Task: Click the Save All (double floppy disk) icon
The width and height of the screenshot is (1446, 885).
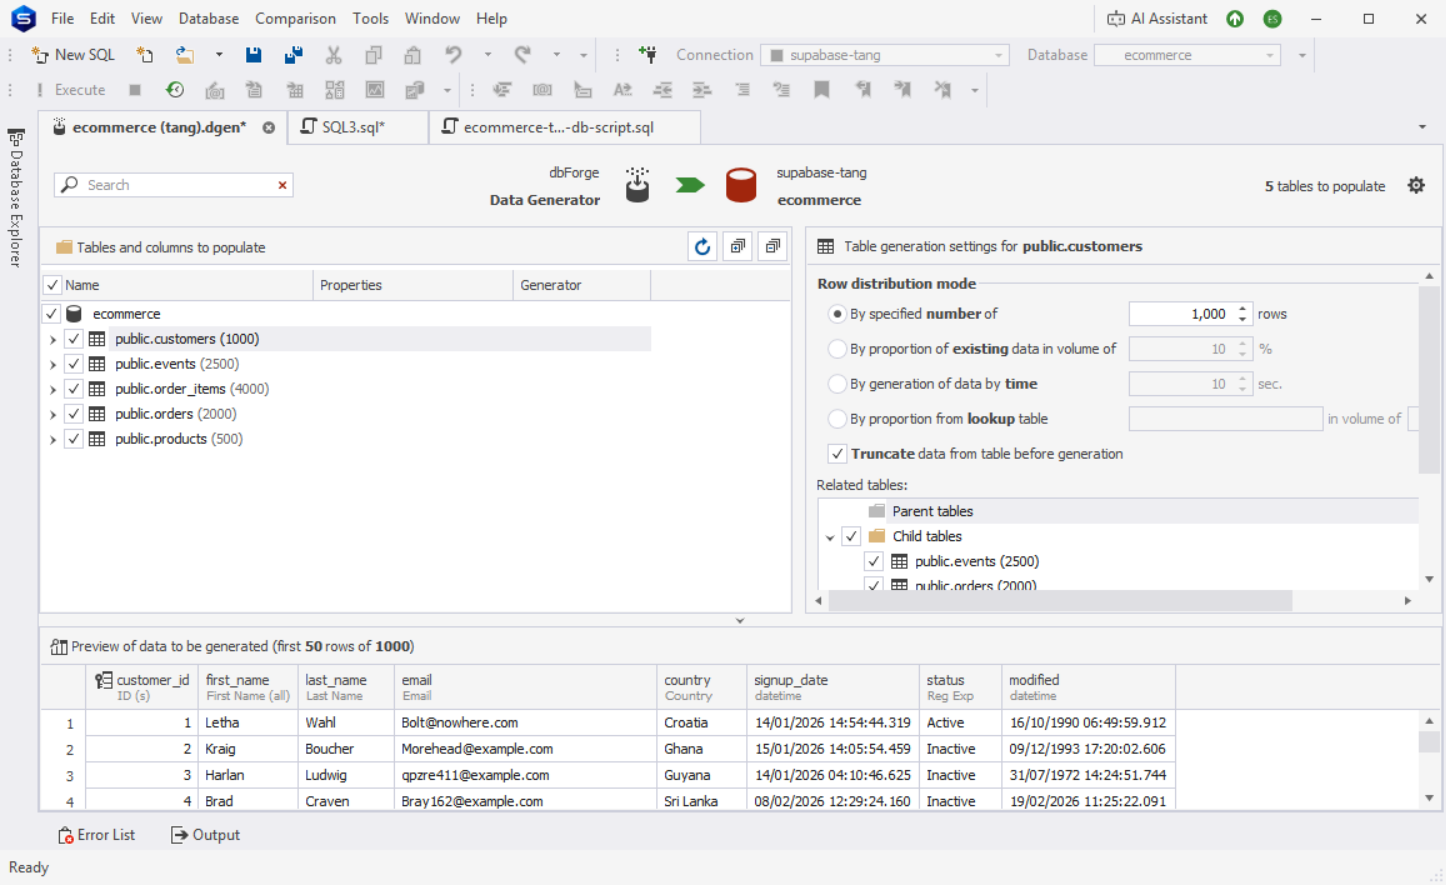Action: pyautogui.click(x=294, y=55)
